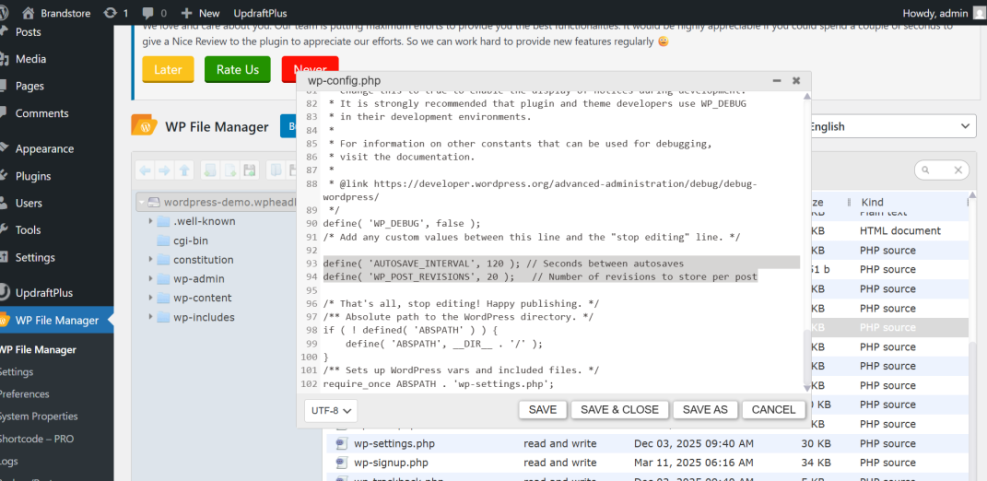Place cursor on the WP_POST_REVISIONS line
The image size is (987, 481).
[x=540, y=276]
